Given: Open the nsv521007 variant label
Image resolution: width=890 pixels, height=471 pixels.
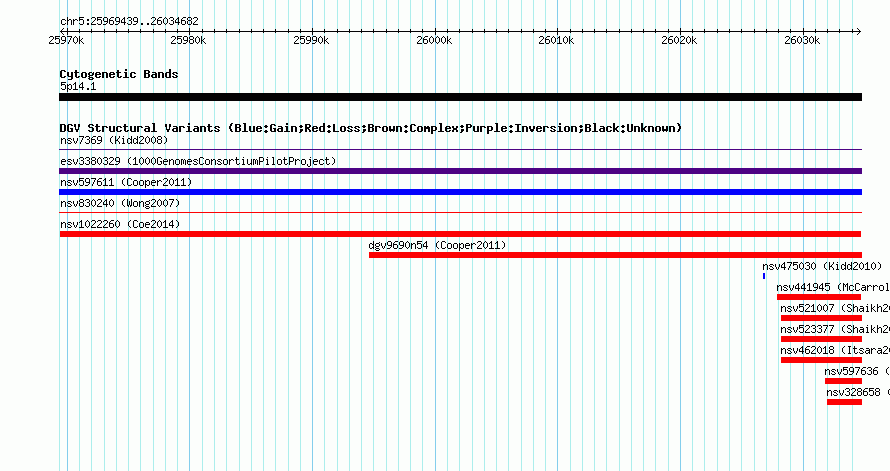Looking at the screenshot, I should click(x=834, y=308).
